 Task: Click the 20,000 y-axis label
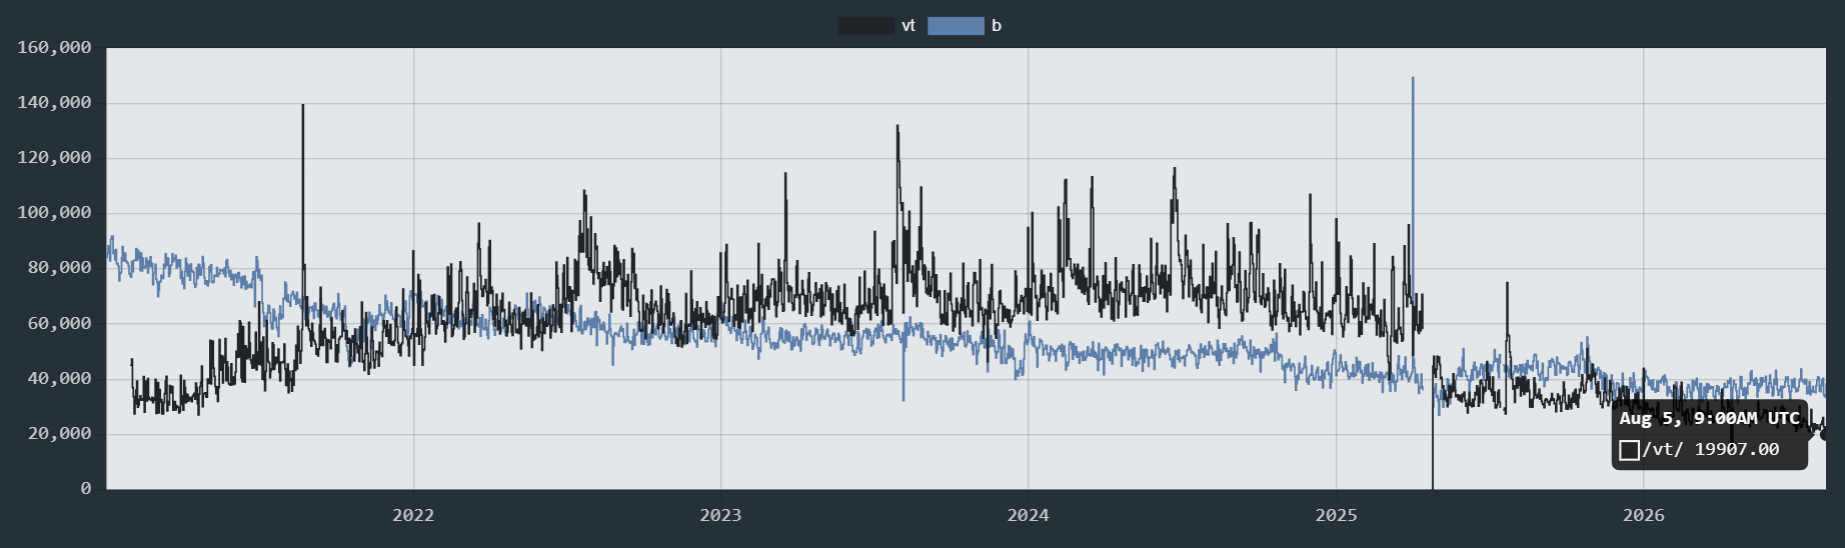59,433
